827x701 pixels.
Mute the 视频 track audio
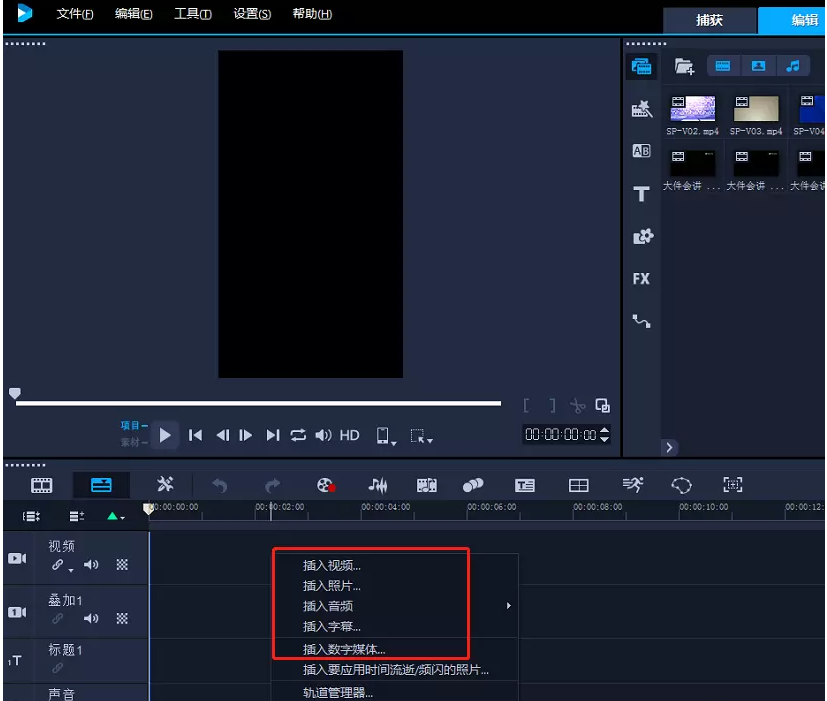pos(91,565)
